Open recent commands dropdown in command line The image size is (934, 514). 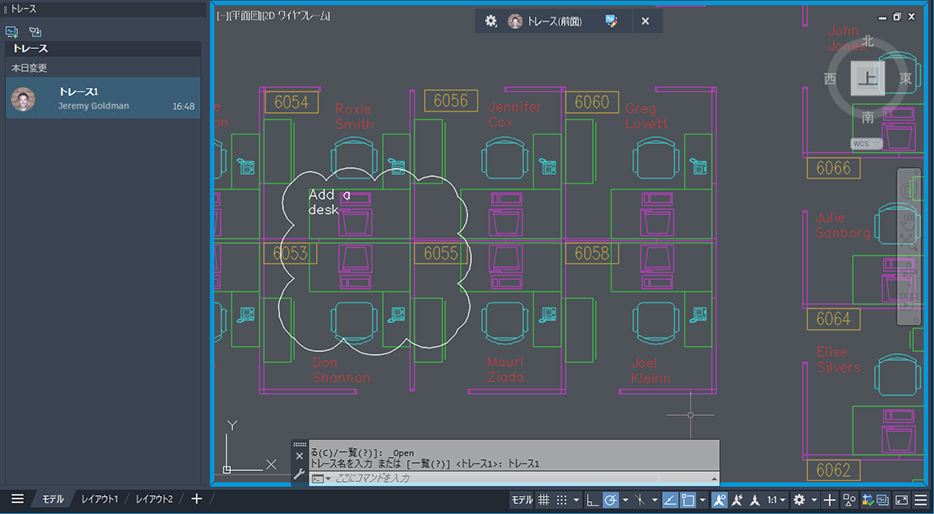(322, 478)
